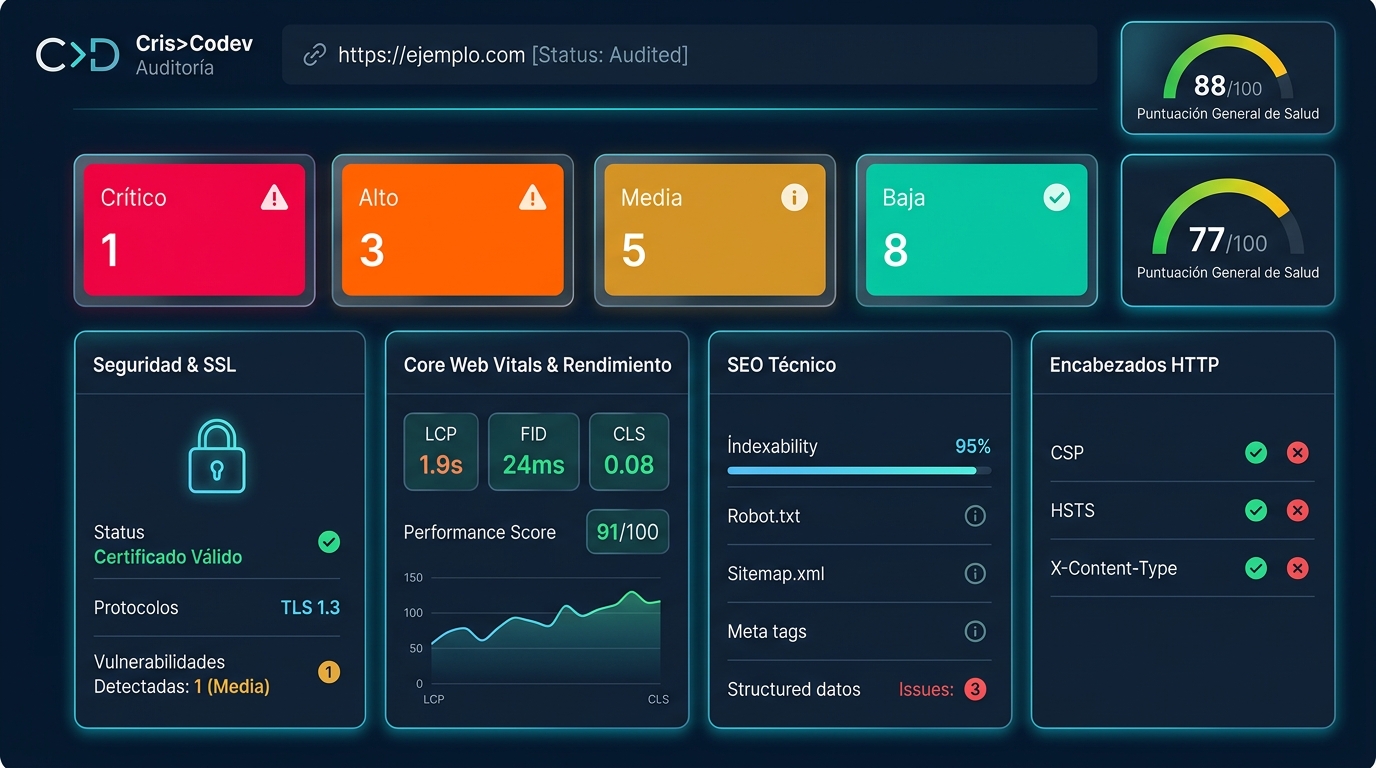Image resolution: width=1376 pixels, height=768 pixels.
Task: Click the info icon for Meta tags
Action: point(975,631)
